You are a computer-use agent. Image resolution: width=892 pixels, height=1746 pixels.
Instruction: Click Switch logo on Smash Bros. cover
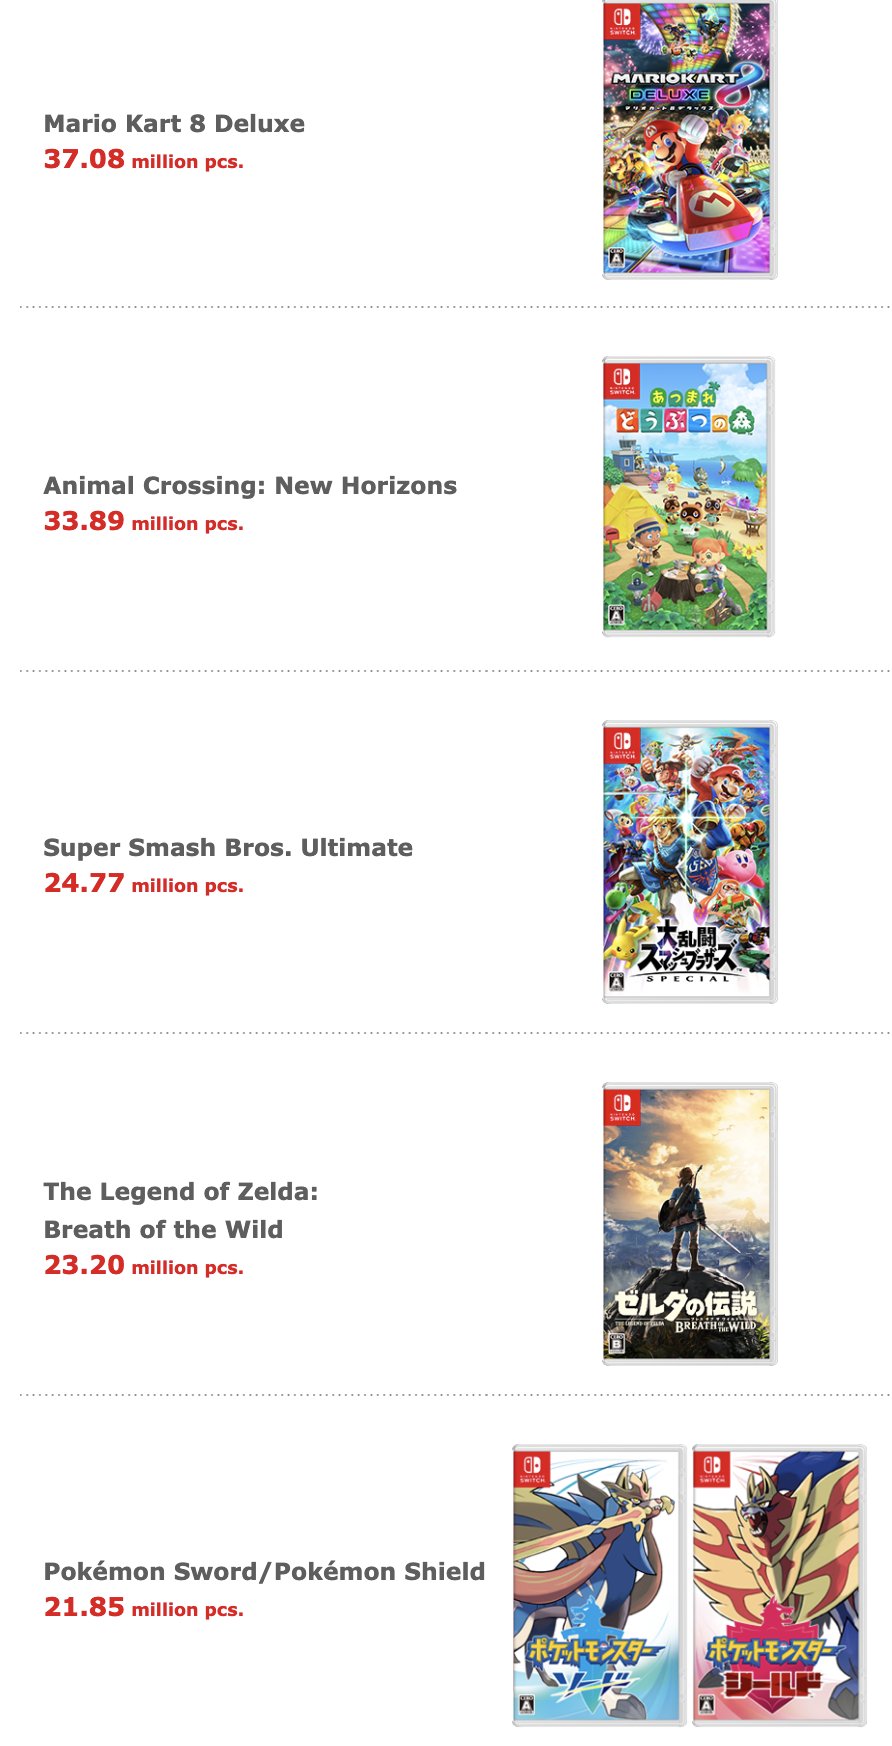(x=622, y=744)
